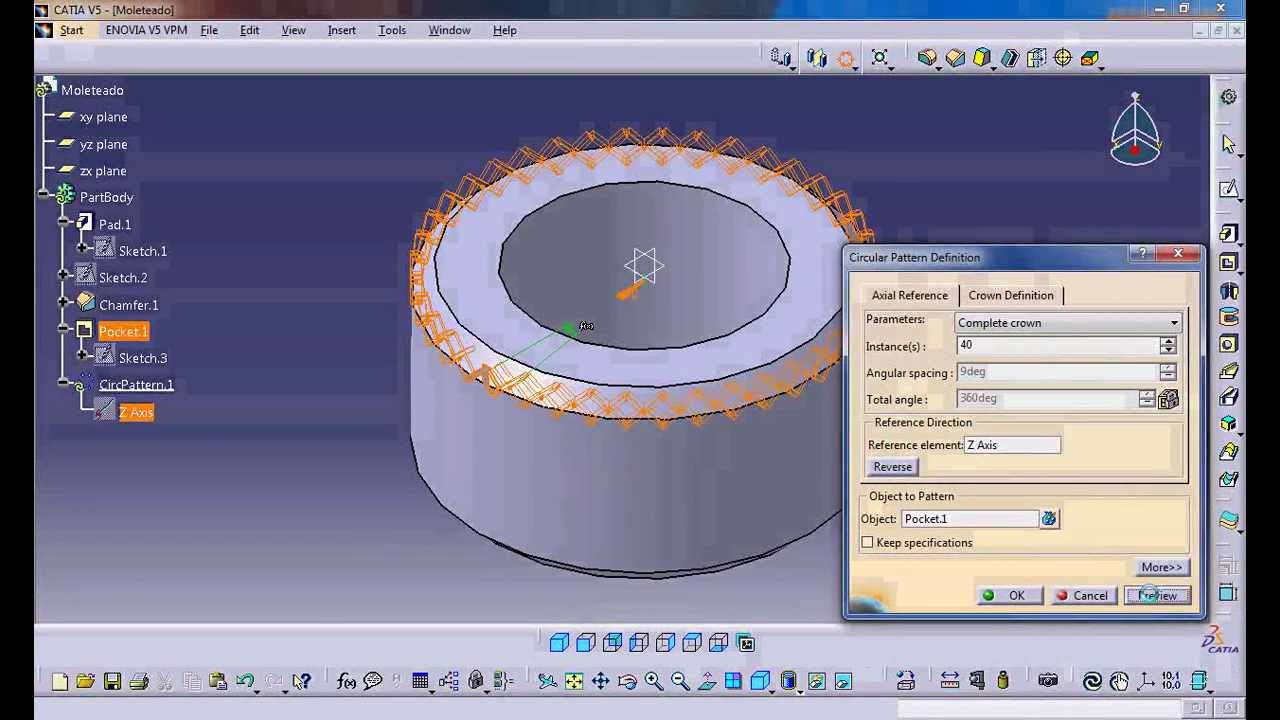Click the compass in the 3D view
This screenshot has width=1280, height=720.
tap(1135, 130)
